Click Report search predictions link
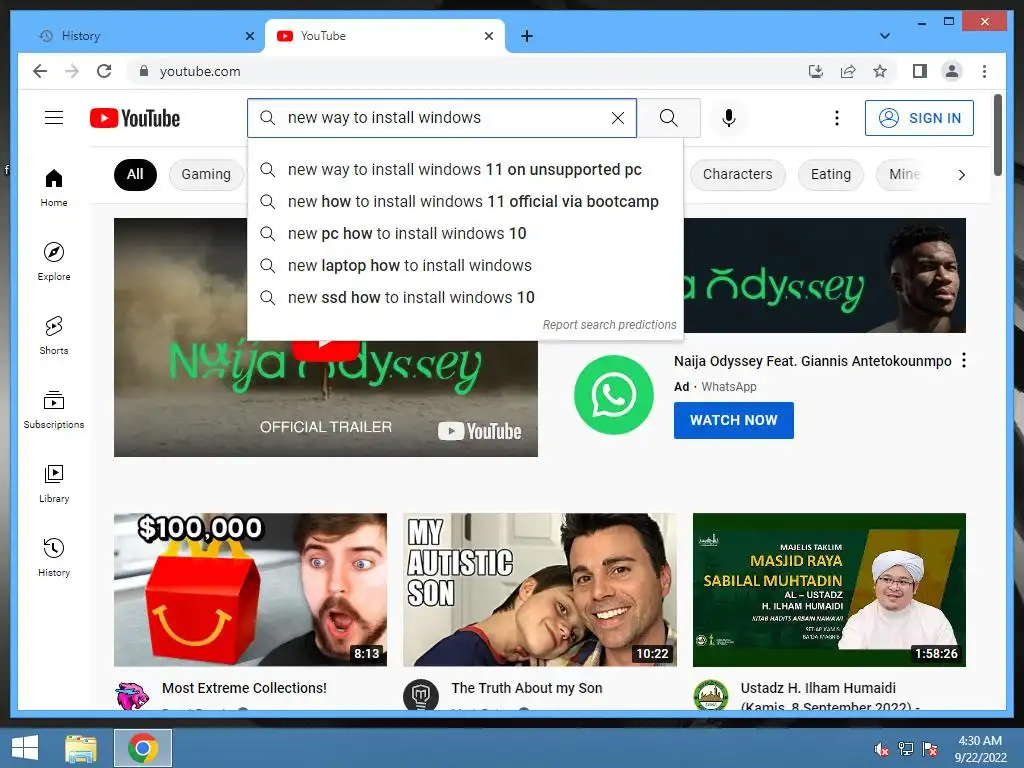This screenshot has width=1024, height=768. pyautogui.click(x=609, y=325)
